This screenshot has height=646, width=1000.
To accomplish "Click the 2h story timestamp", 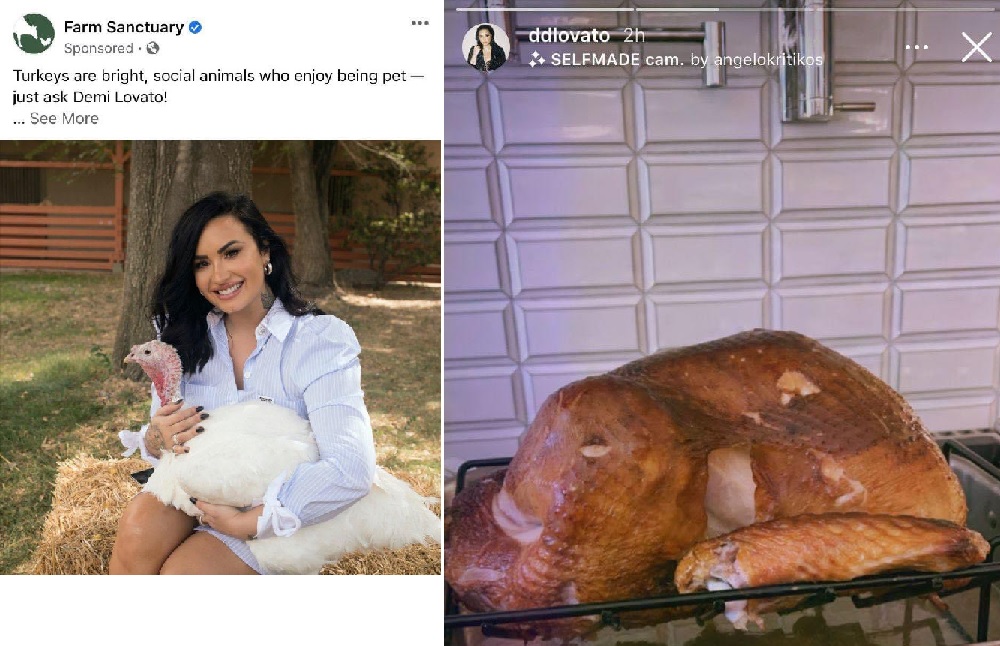I will coord(634,35).
